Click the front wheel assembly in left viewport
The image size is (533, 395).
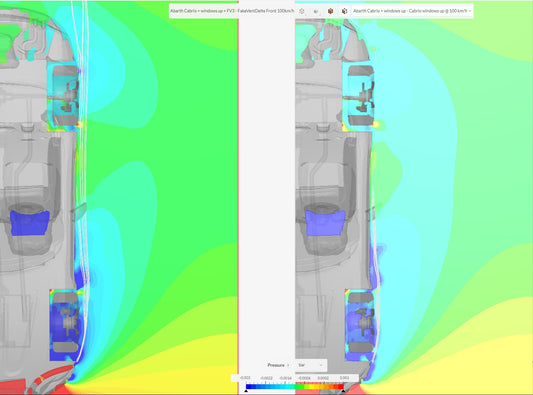pos(65,325)
